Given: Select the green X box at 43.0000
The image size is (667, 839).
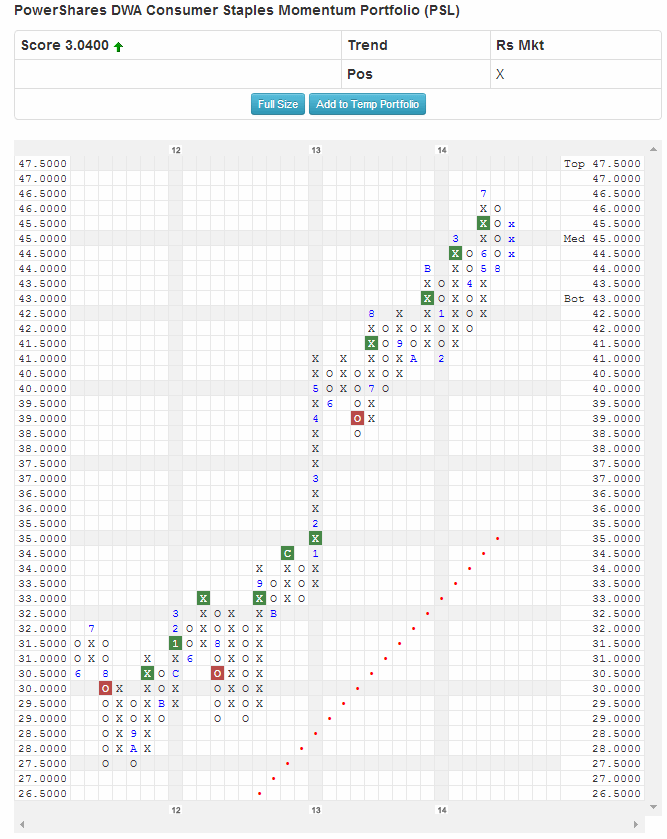Looking at the screenshot, I should point(427,298).
